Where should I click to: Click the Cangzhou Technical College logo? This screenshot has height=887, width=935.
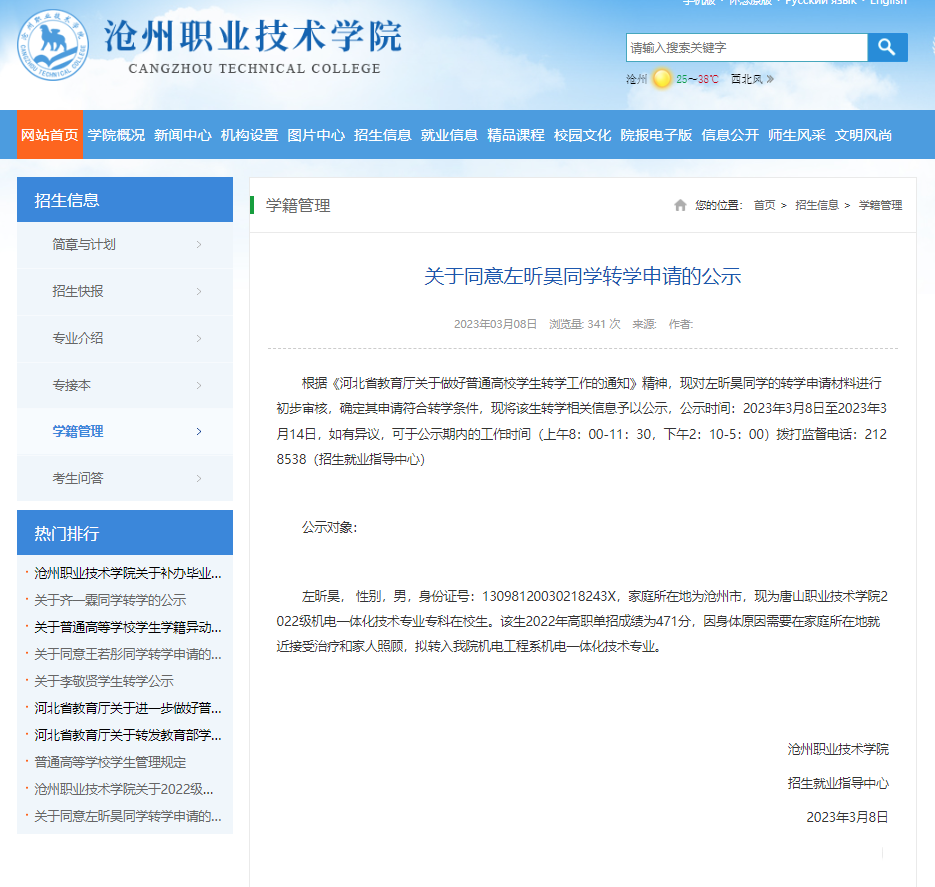(x=52, y=47)
